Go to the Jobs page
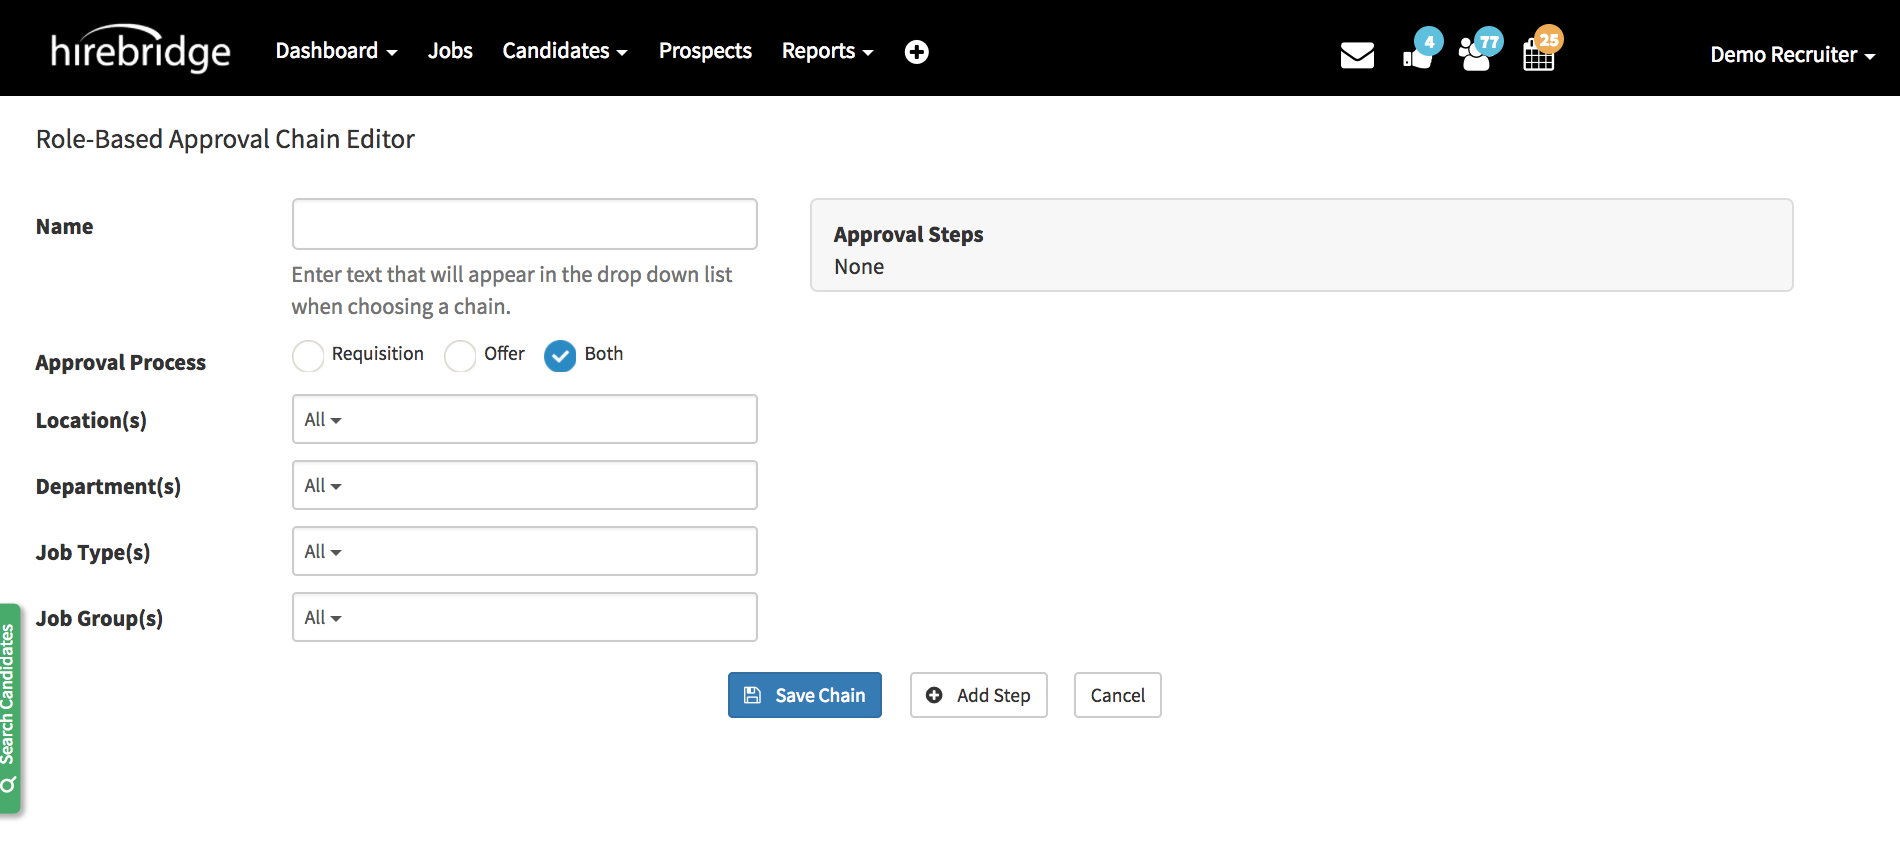This screenshot has height=850, width=1900. pyautogui.click(x=450, y=51)
